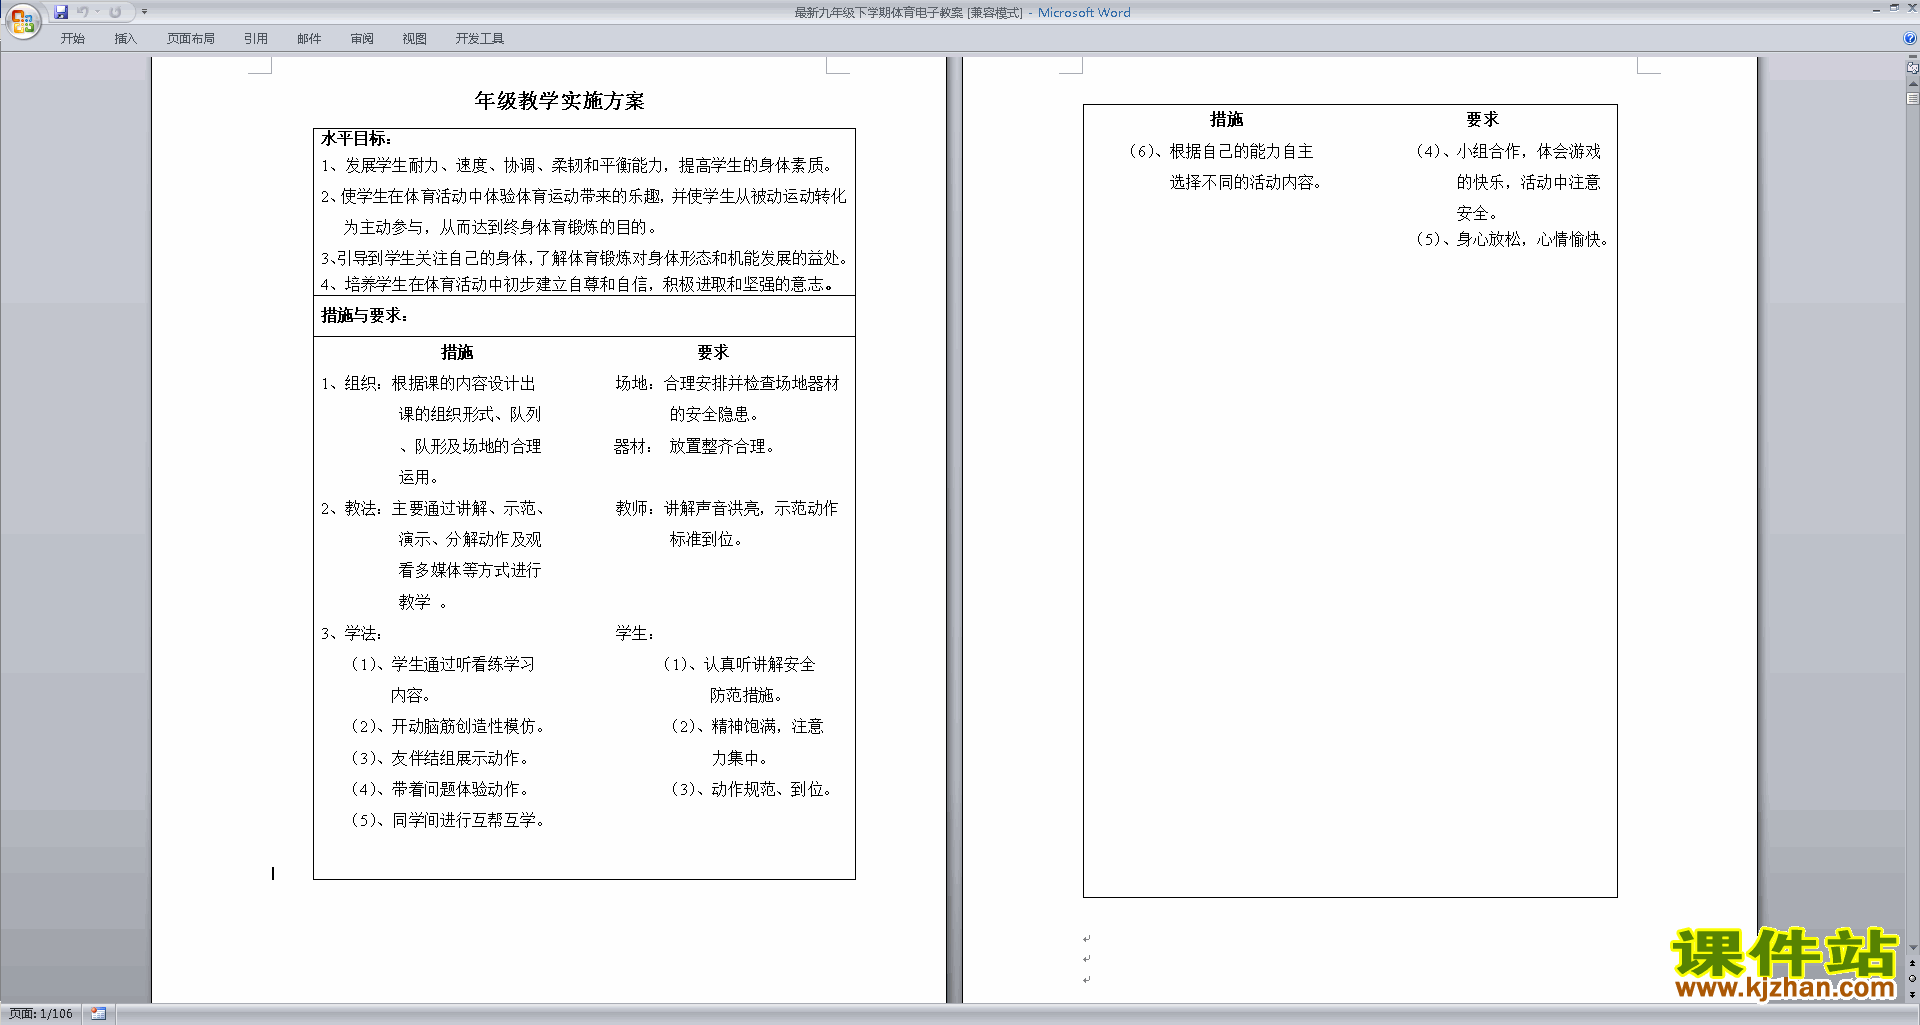
Task: Switch to the 视图 tab
Action: click(x=414, y=38)
